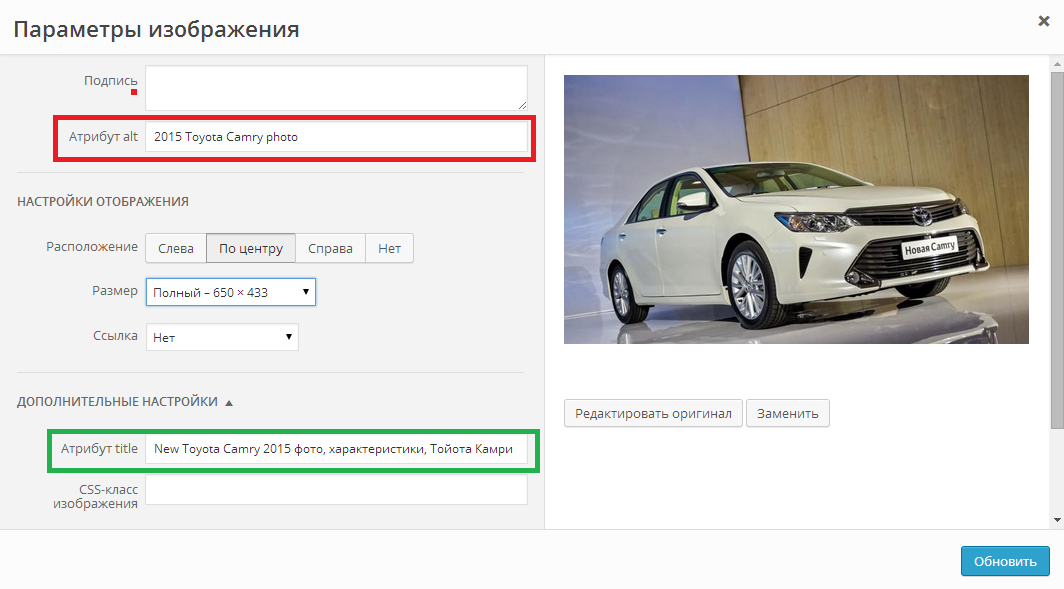Open the Размер size dropdown
1064x589 pixels.
(x=231, y=292)
